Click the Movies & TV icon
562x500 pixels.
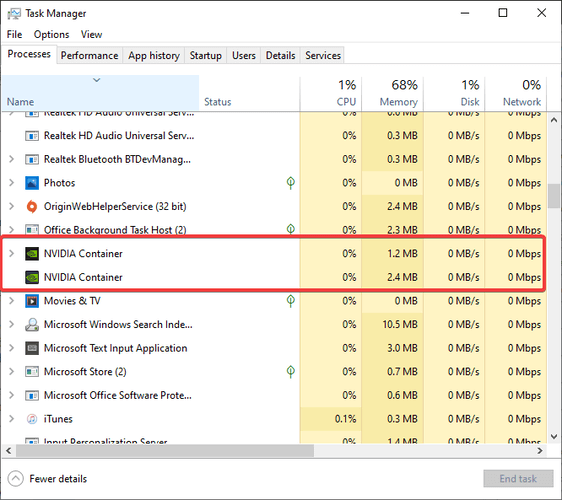pos(32,301)
